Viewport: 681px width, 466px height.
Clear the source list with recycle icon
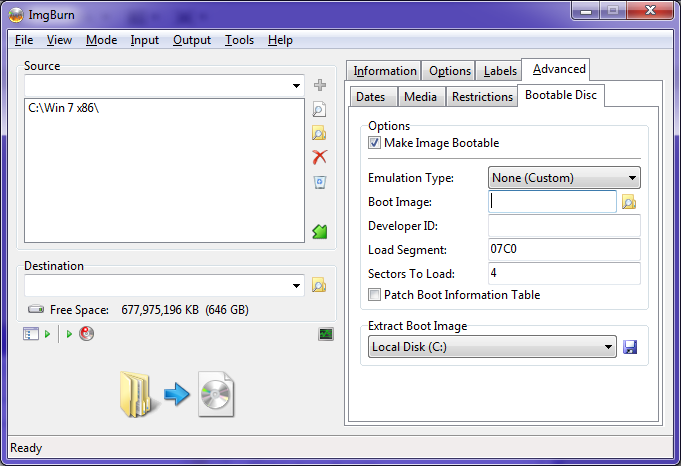coord(320,182)
